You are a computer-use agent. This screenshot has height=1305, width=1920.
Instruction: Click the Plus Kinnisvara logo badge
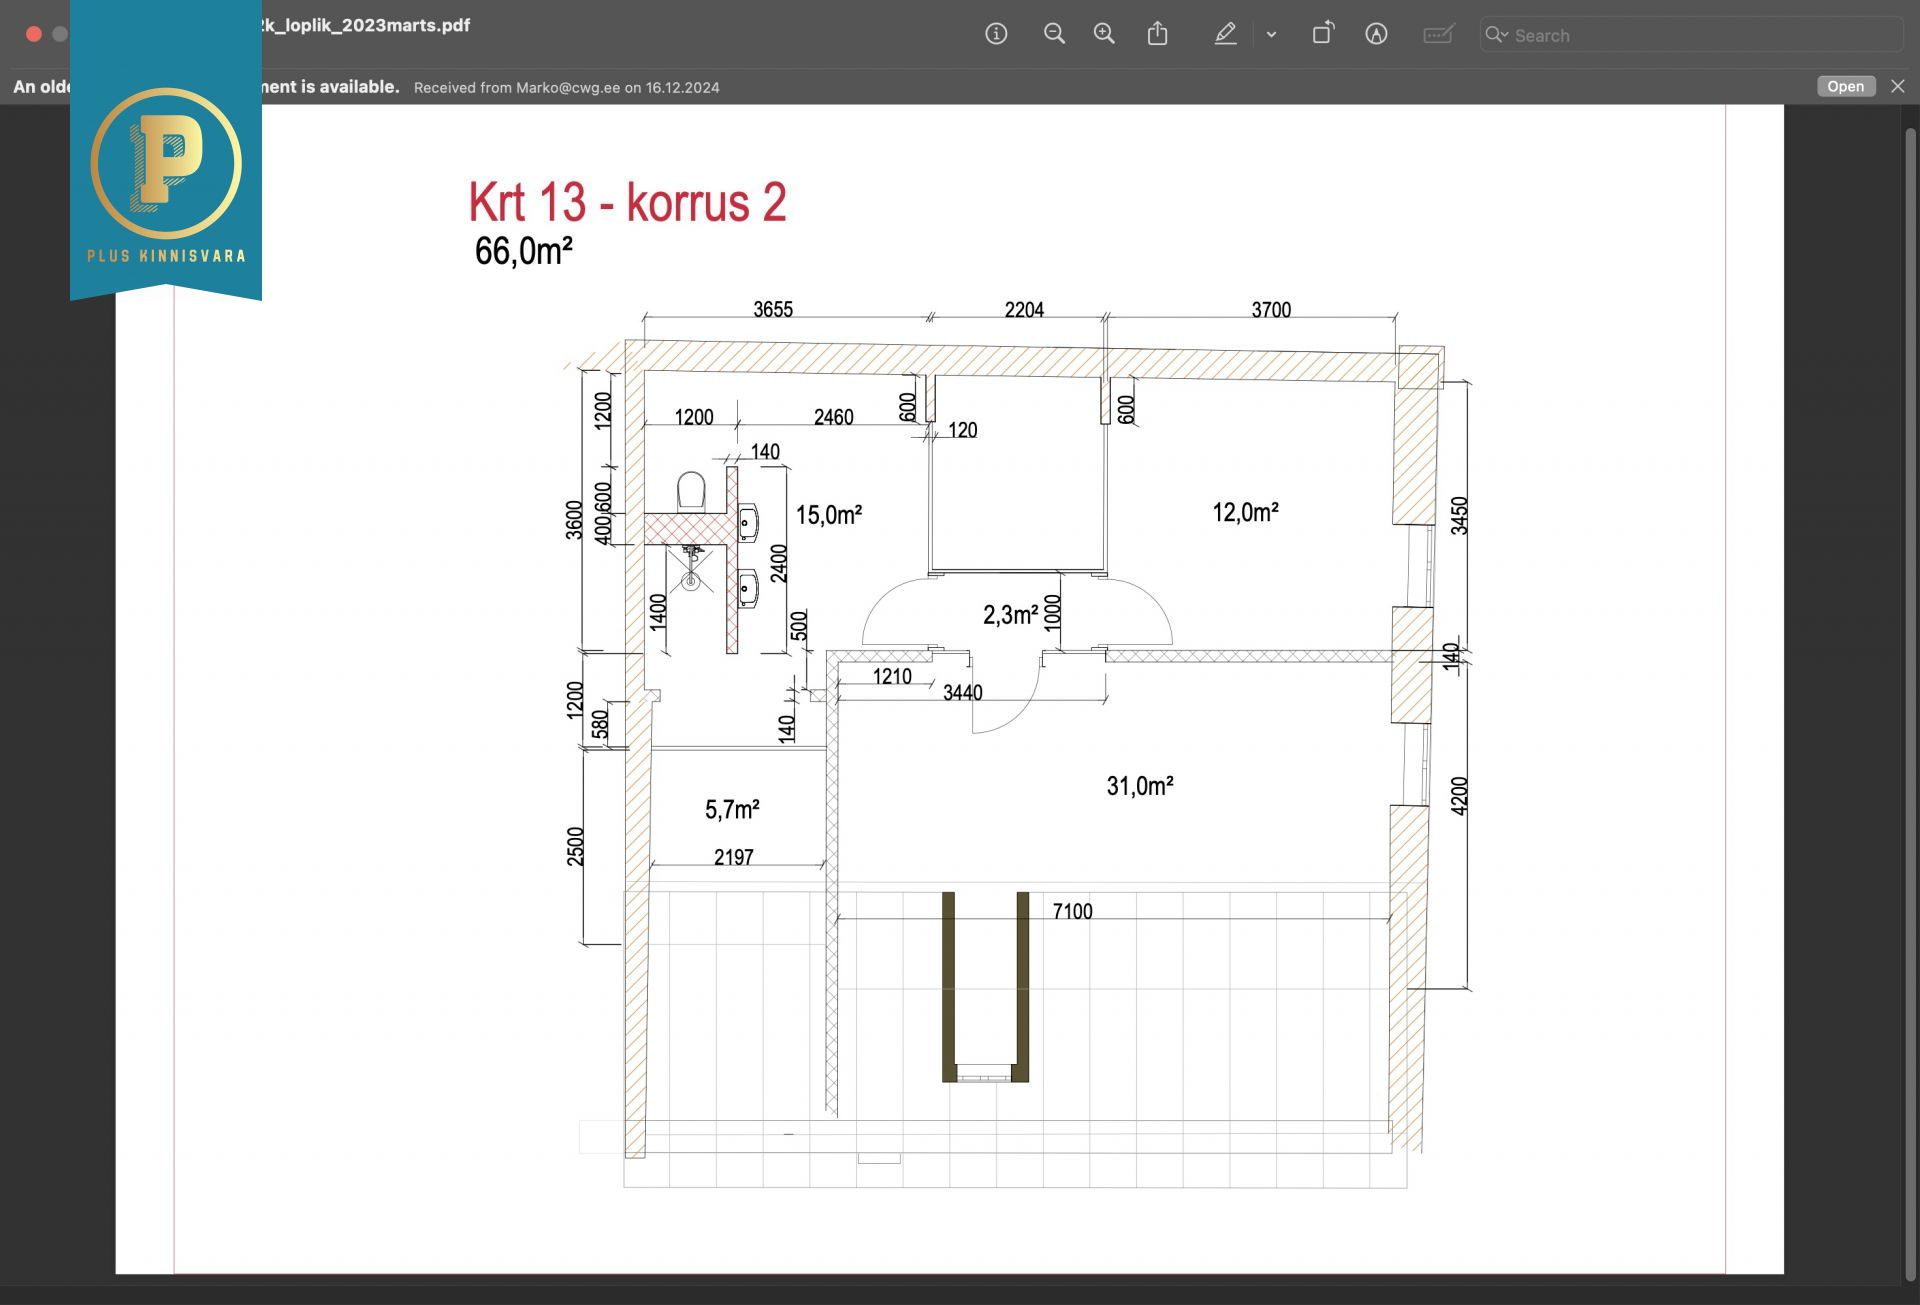[x=166, y=165]
